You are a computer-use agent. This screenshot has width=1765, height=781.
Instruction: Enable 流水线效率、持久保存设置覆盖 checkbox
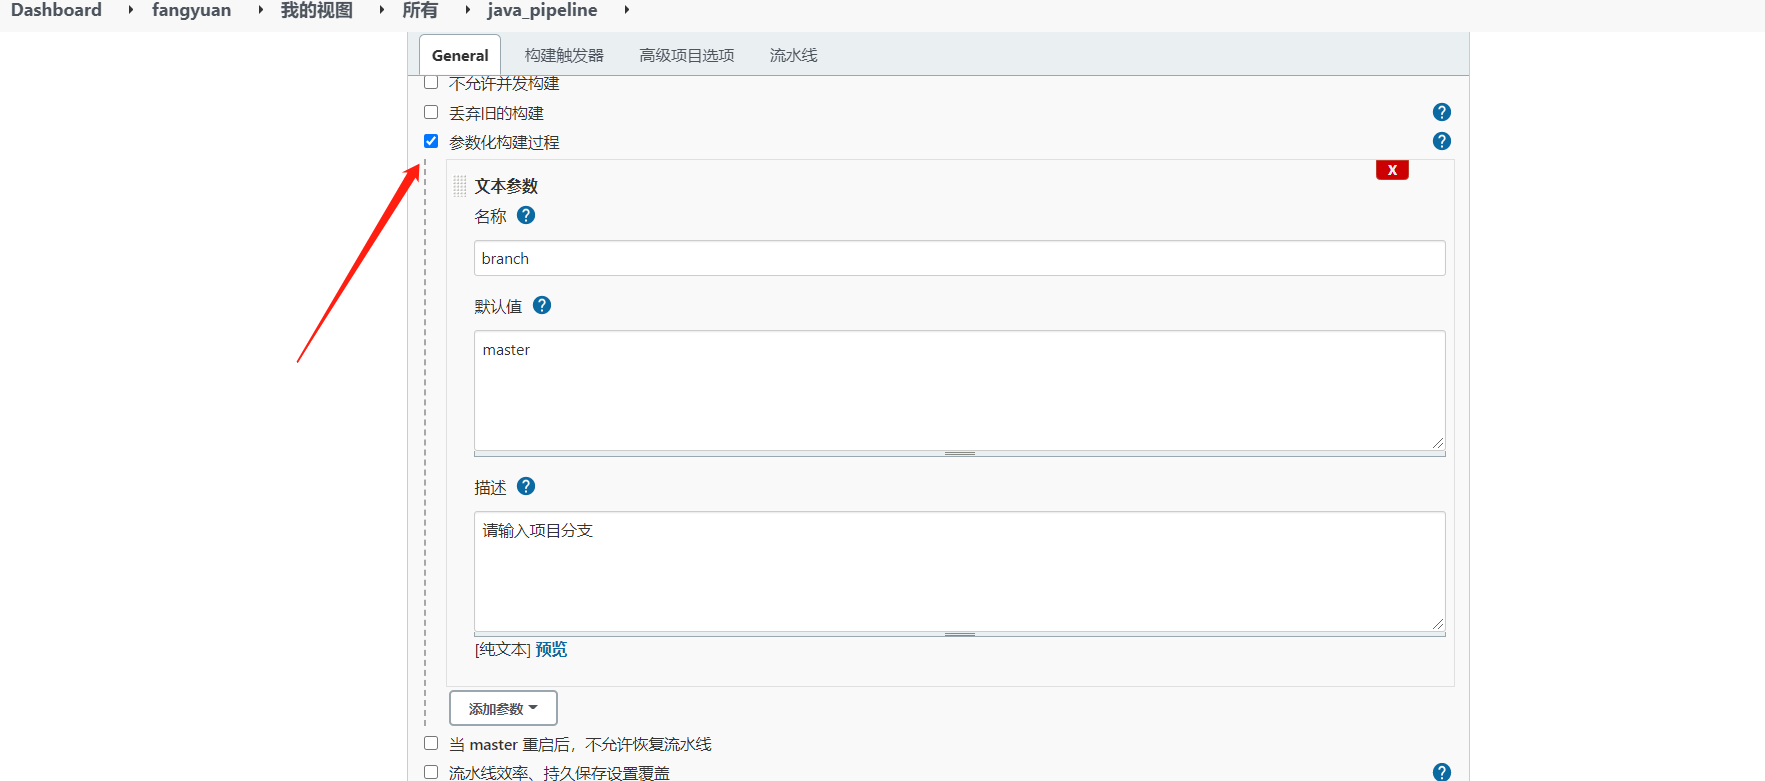(431, 772)
